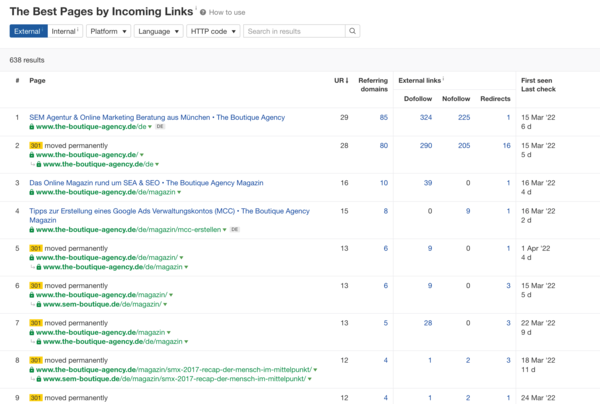The width and height of the screenshot is (600, 404).
Task: Click the '22 Mar '22' first seen date
Action: click(x=538, y=323)
